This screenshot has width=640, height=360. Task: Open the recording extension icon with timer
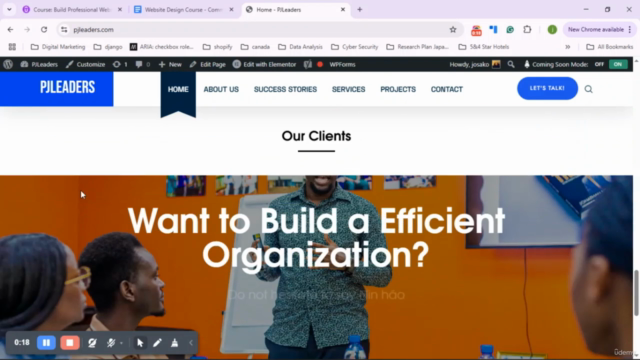click(x=476, y=30)
